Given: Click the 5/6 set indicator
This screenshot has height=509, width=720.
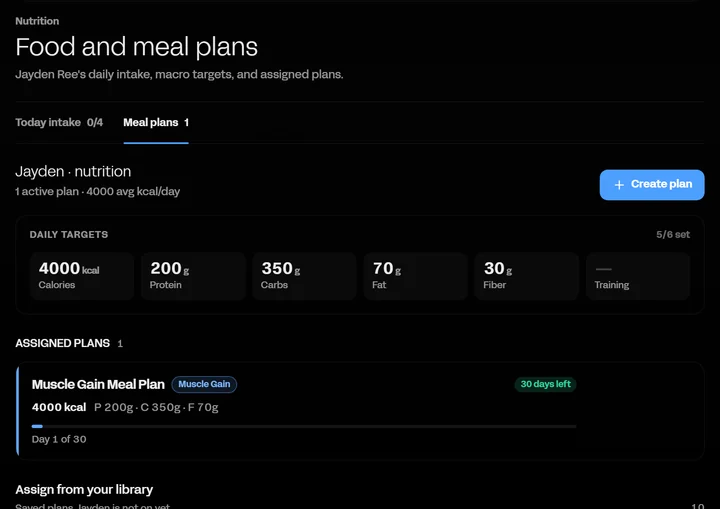Looking at the screenshot, I should 673,235.
